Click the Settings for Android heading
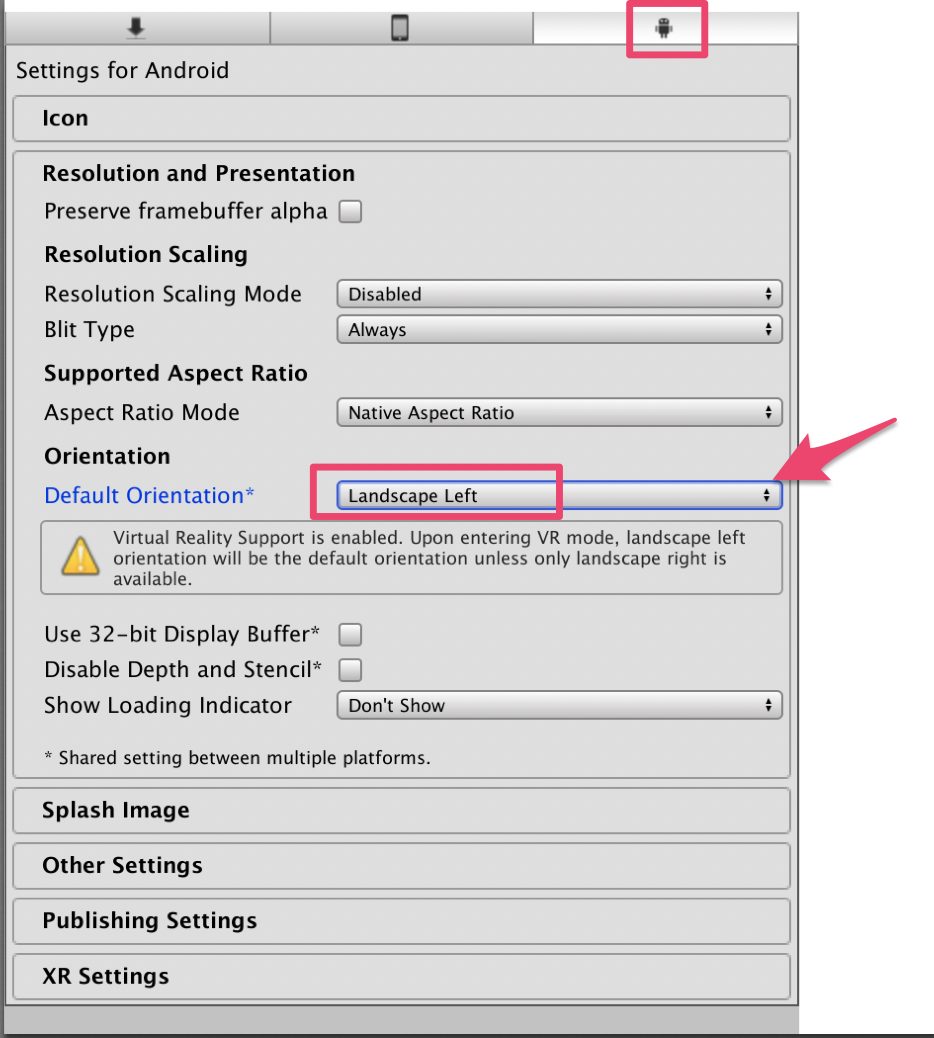 tap(122, 70)
